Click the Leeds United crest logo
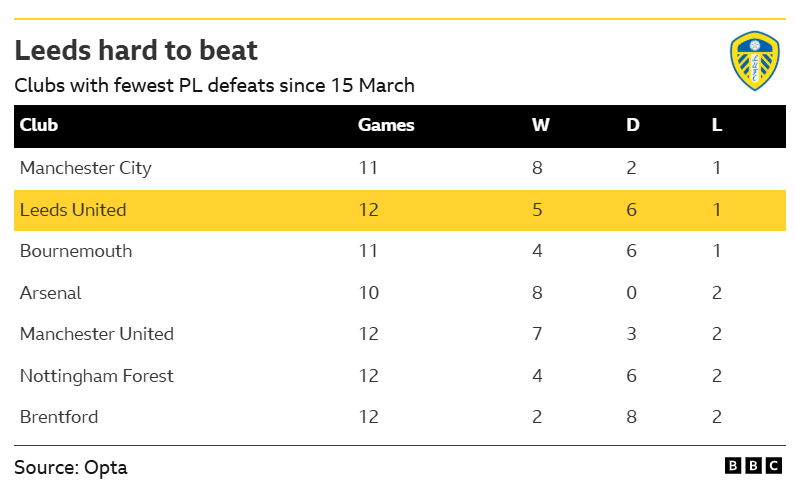Screen dimensions: 795x500 click(754, 61)
